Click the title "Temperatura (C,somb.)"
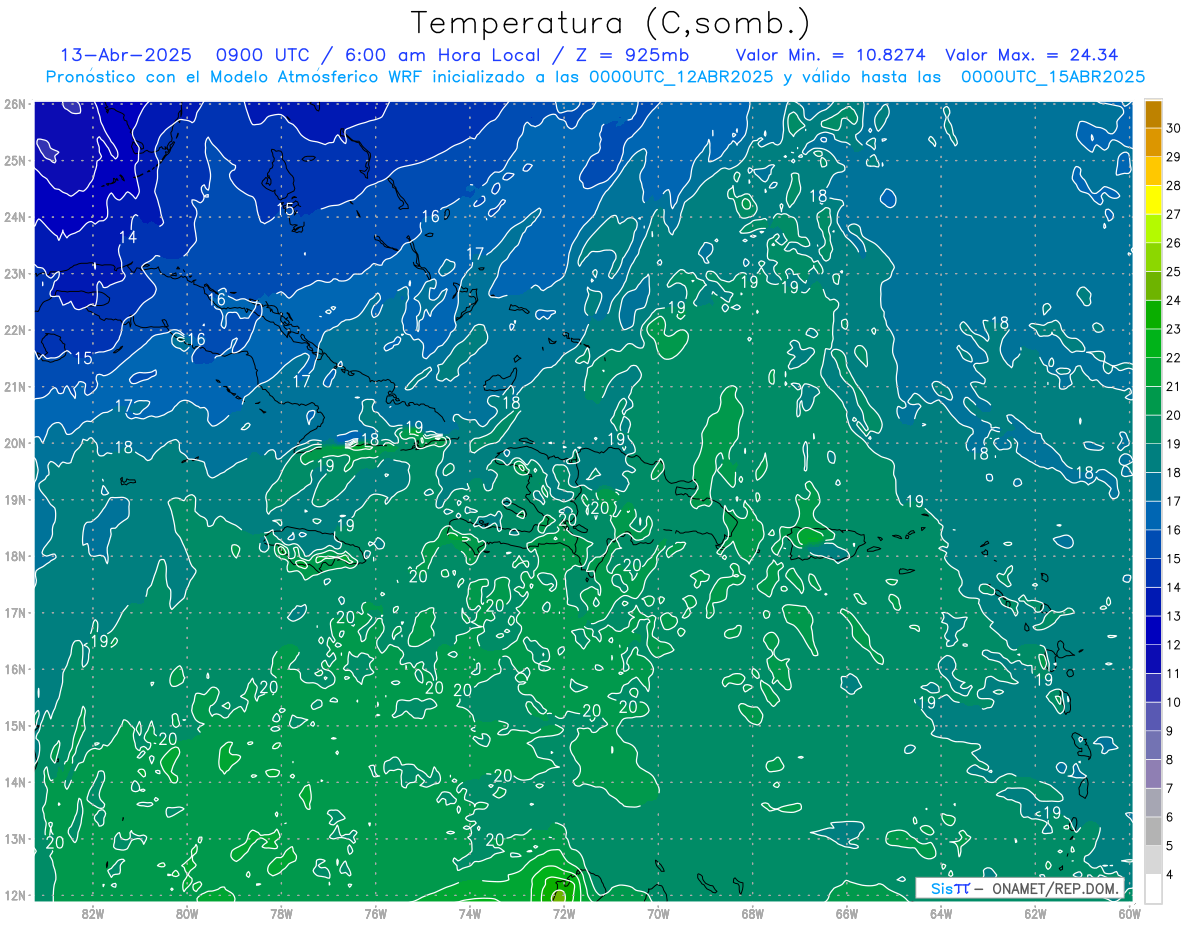 611,22
